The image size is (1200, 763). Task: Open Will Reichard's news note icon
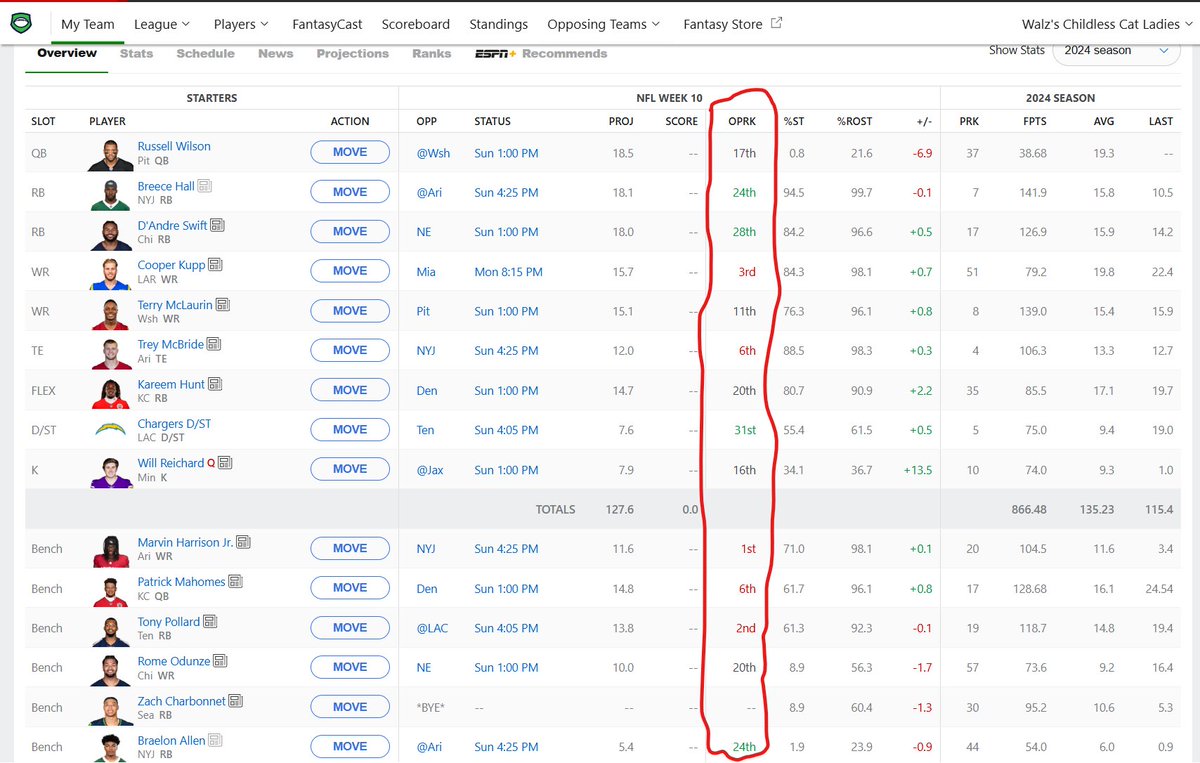click(x=225, y=463)
